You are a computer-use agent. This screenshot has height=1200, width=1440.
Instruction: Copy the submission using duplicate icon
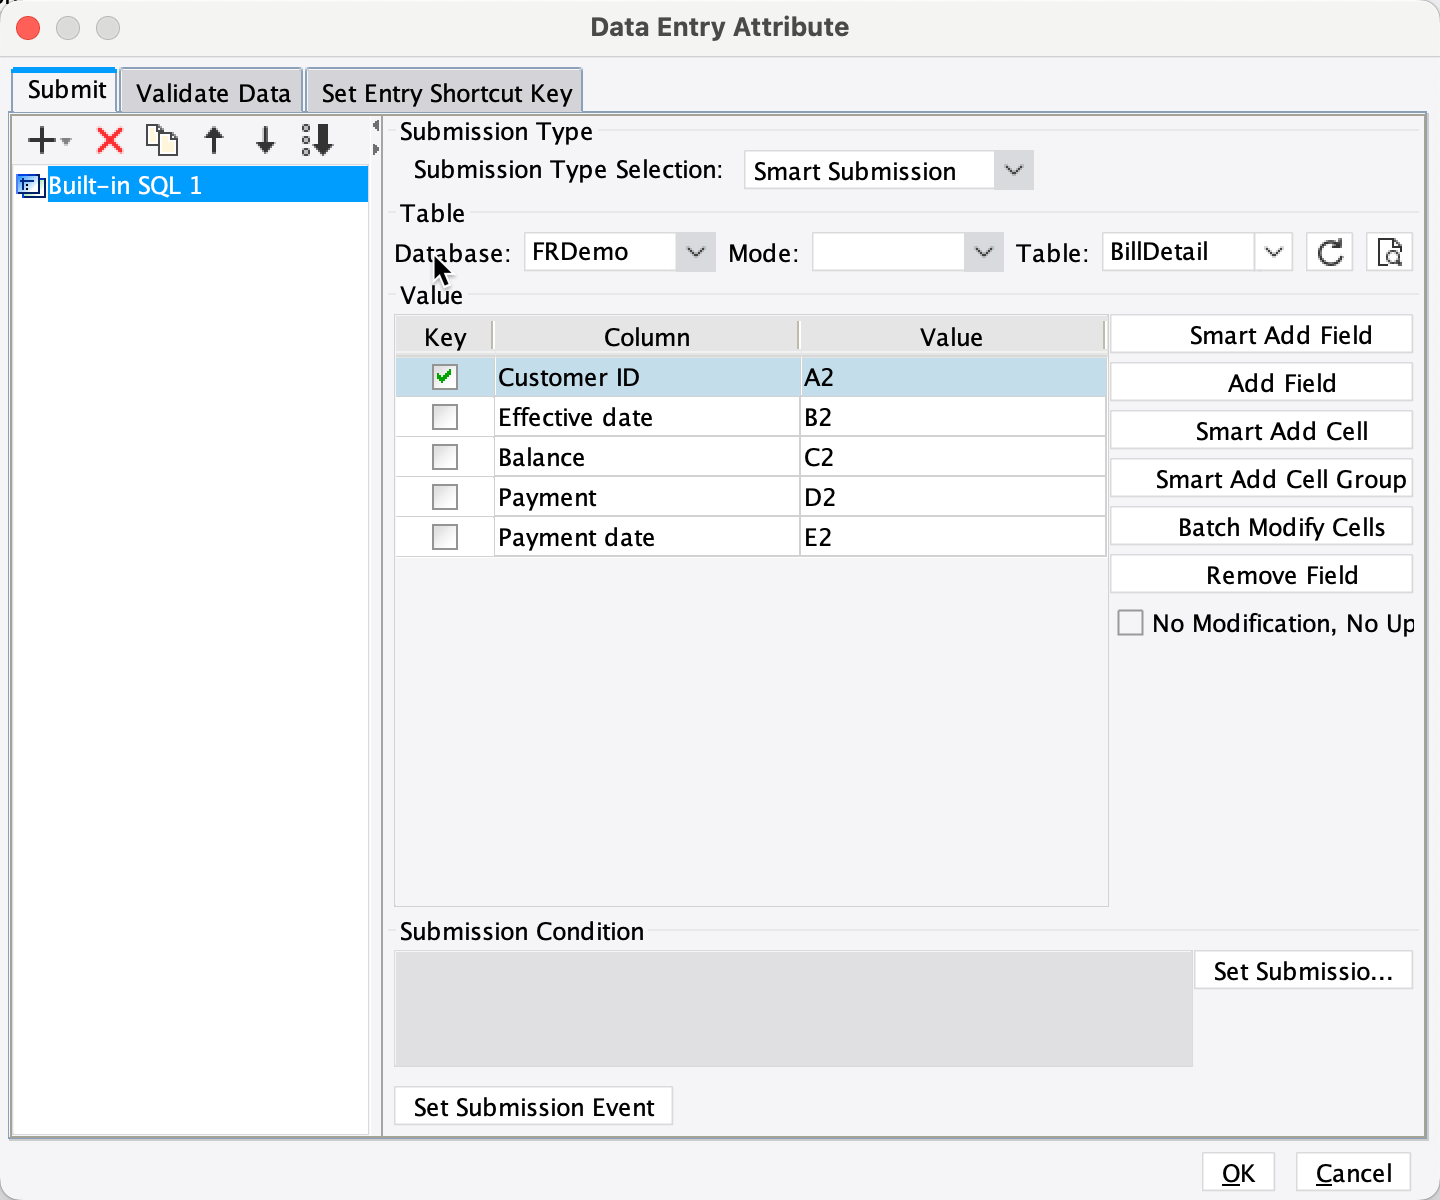tap(162, 140)
